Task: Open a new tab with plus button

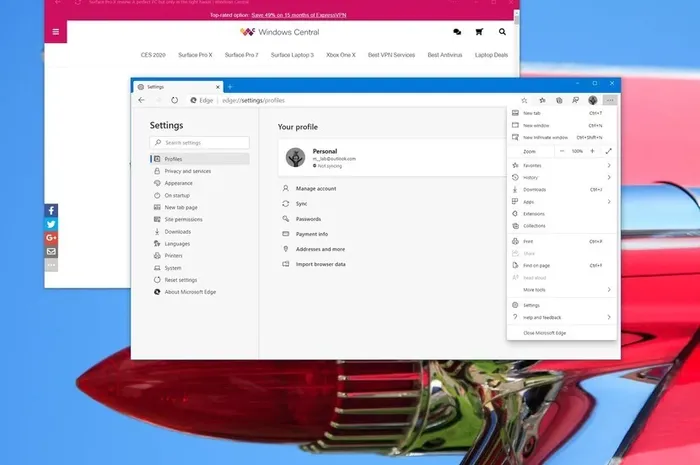Action: click(230, 87)
